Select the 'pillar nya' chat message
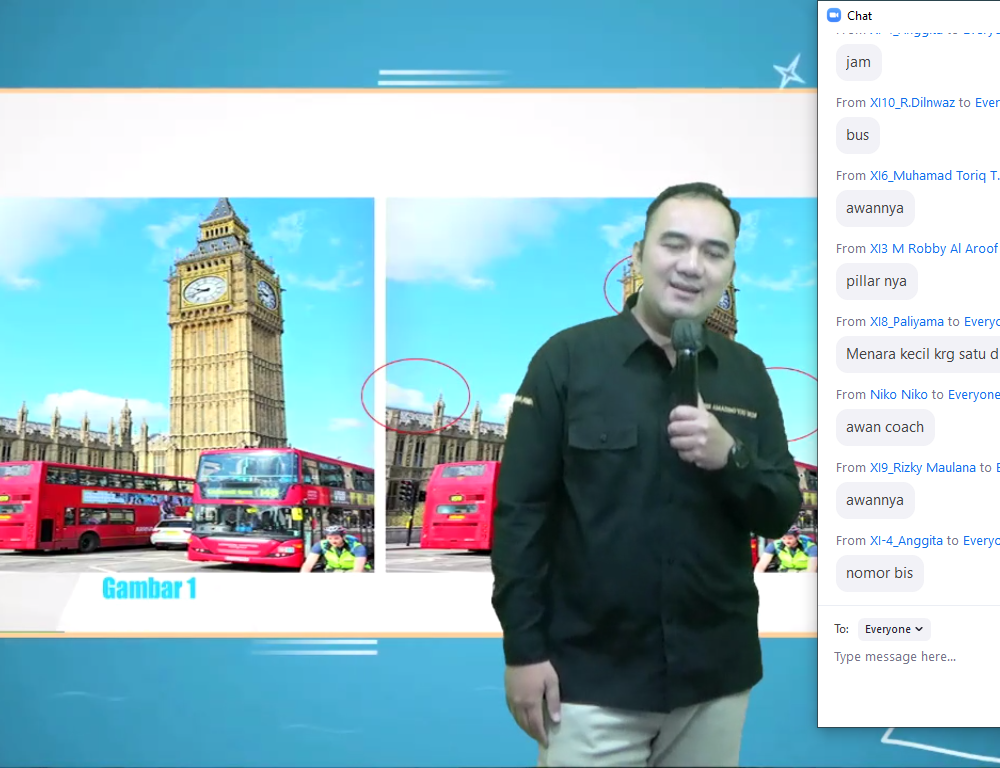The height and width of the screenshot is (768, 1000). tap(876, 281)
